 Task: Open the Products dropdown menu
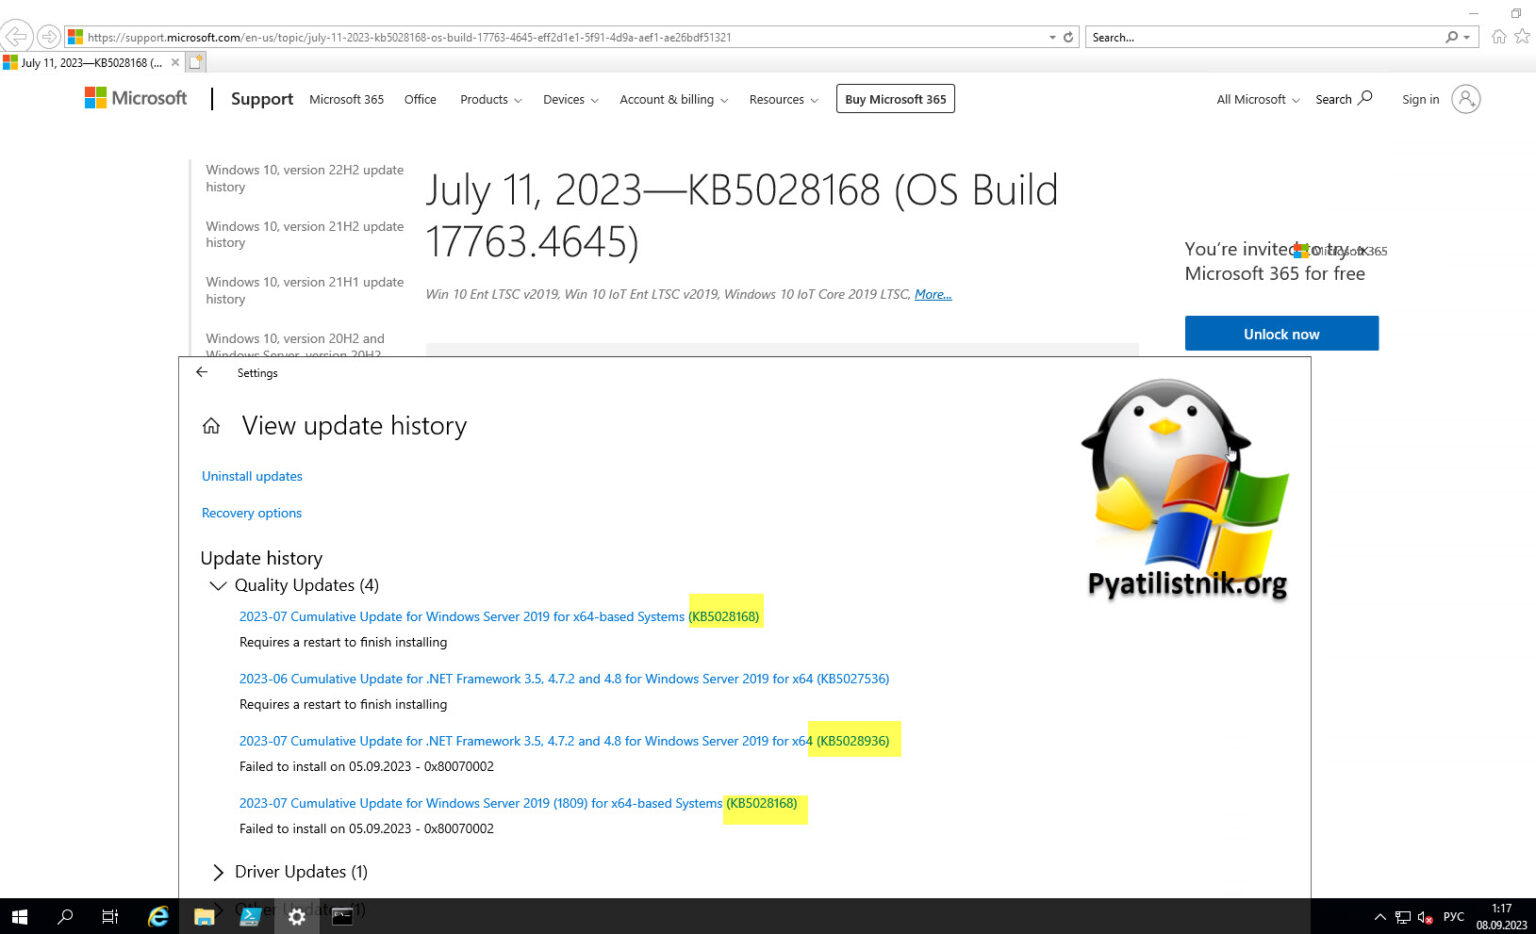(x=490, y=100)
